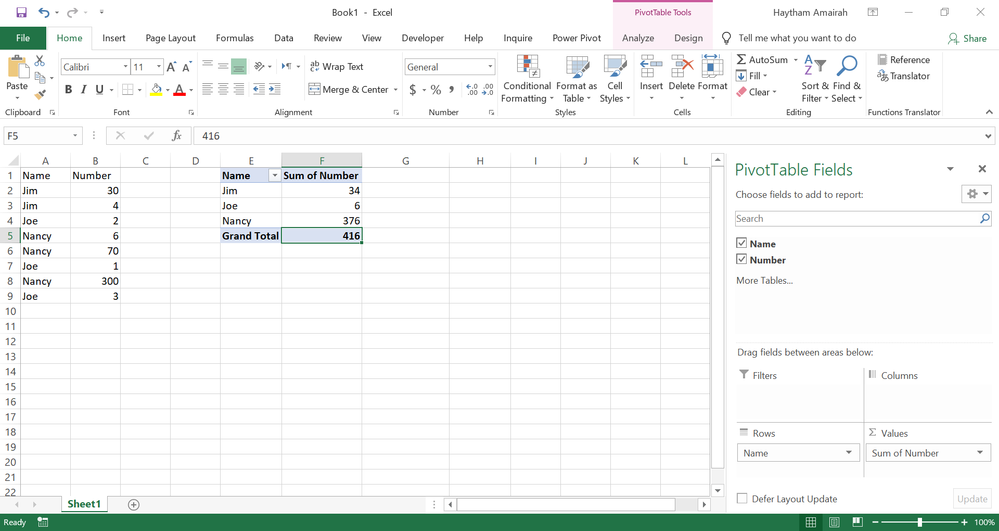Center text horizontally
999x531 pixels.
pos(223,90)
